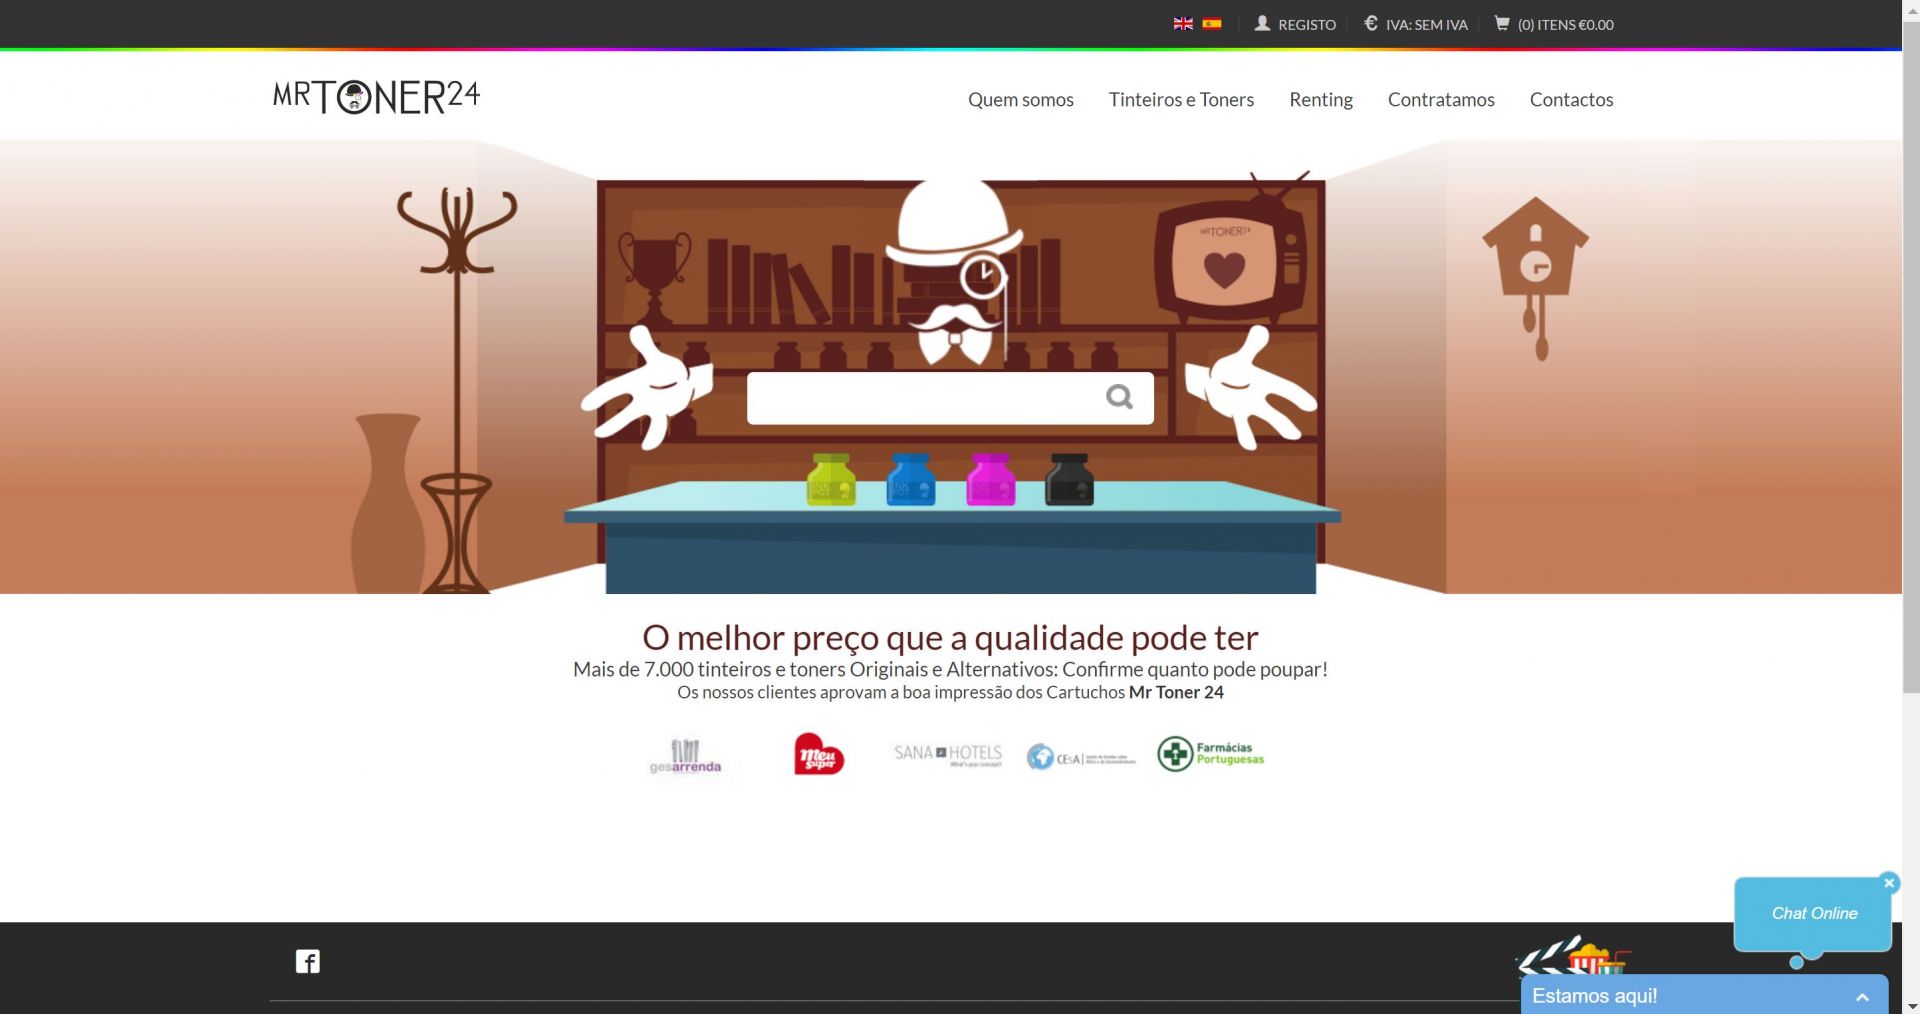Click the Meu Super heart logo
Screen dimensions: 1920x1014
pyautogui.click(x=818, y=755)
